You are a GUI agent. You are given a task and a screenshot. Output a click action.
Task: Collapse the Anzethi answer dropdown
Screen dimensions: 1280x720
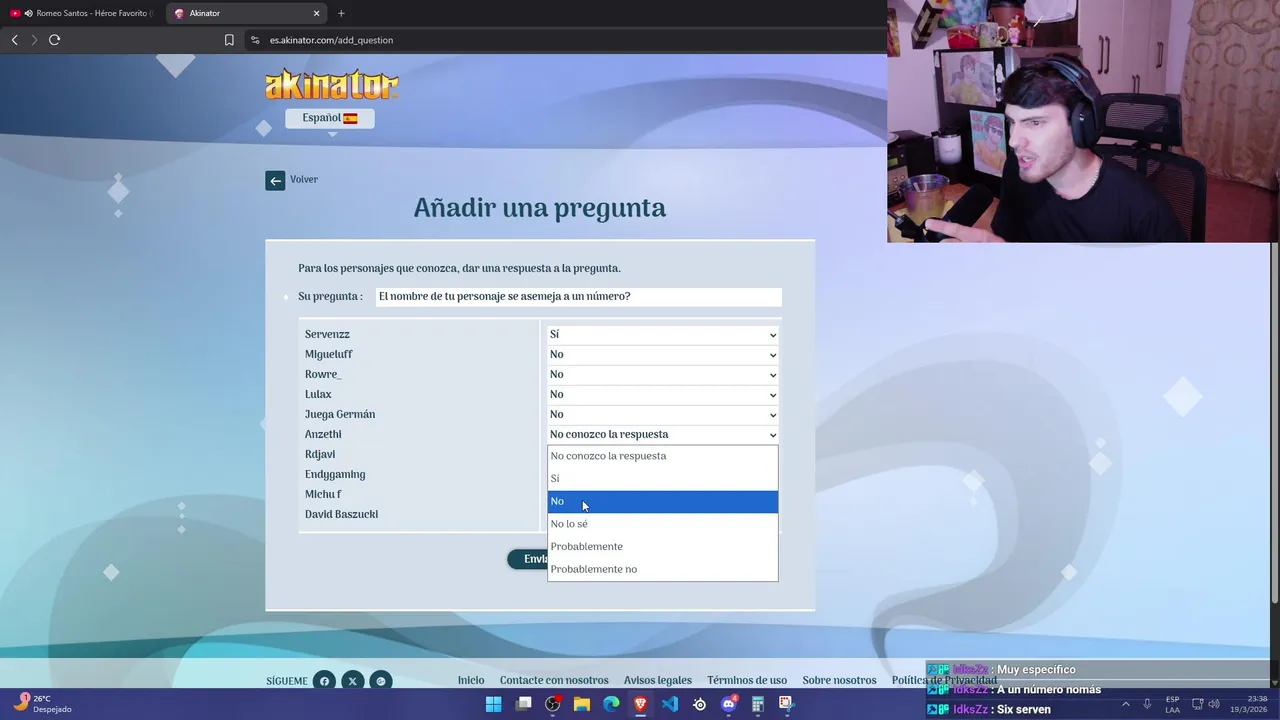[x=662, y=435]
